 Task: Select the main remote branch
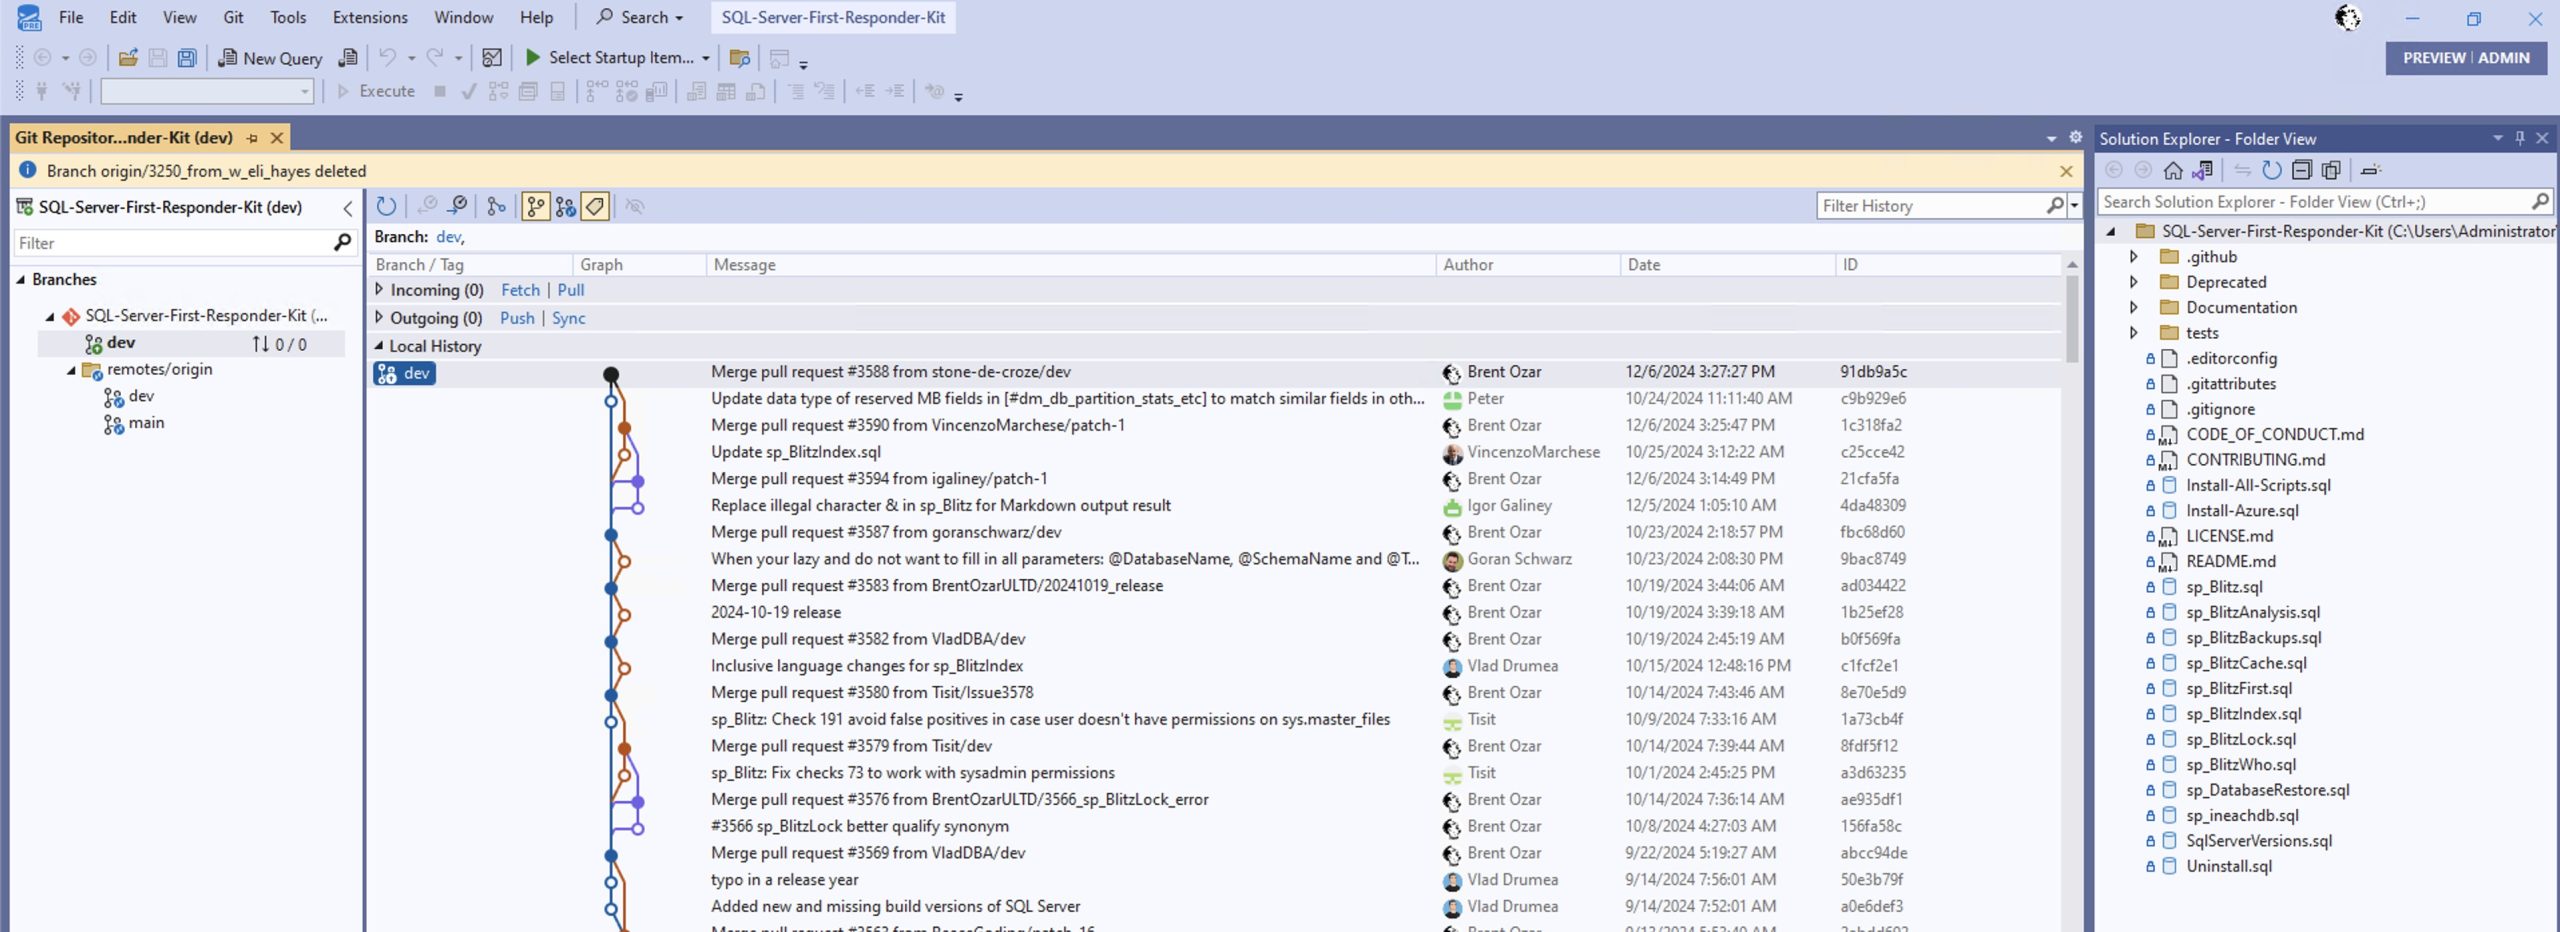coord(146,423)
